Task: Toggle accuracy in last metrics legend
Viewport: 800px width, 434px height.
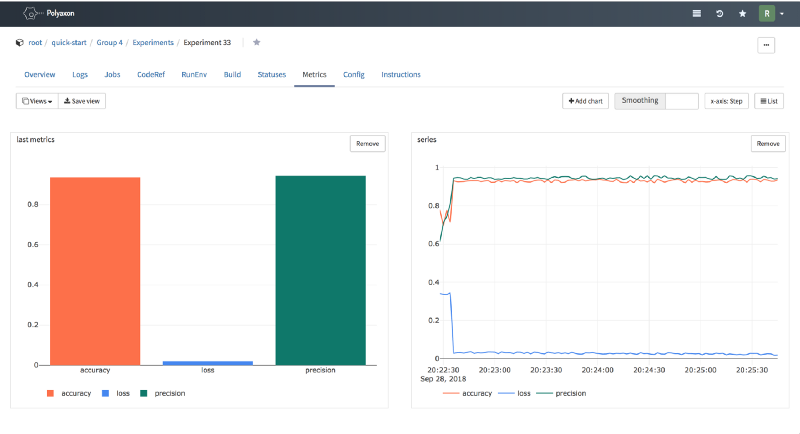Action: (x=69, y=393)
